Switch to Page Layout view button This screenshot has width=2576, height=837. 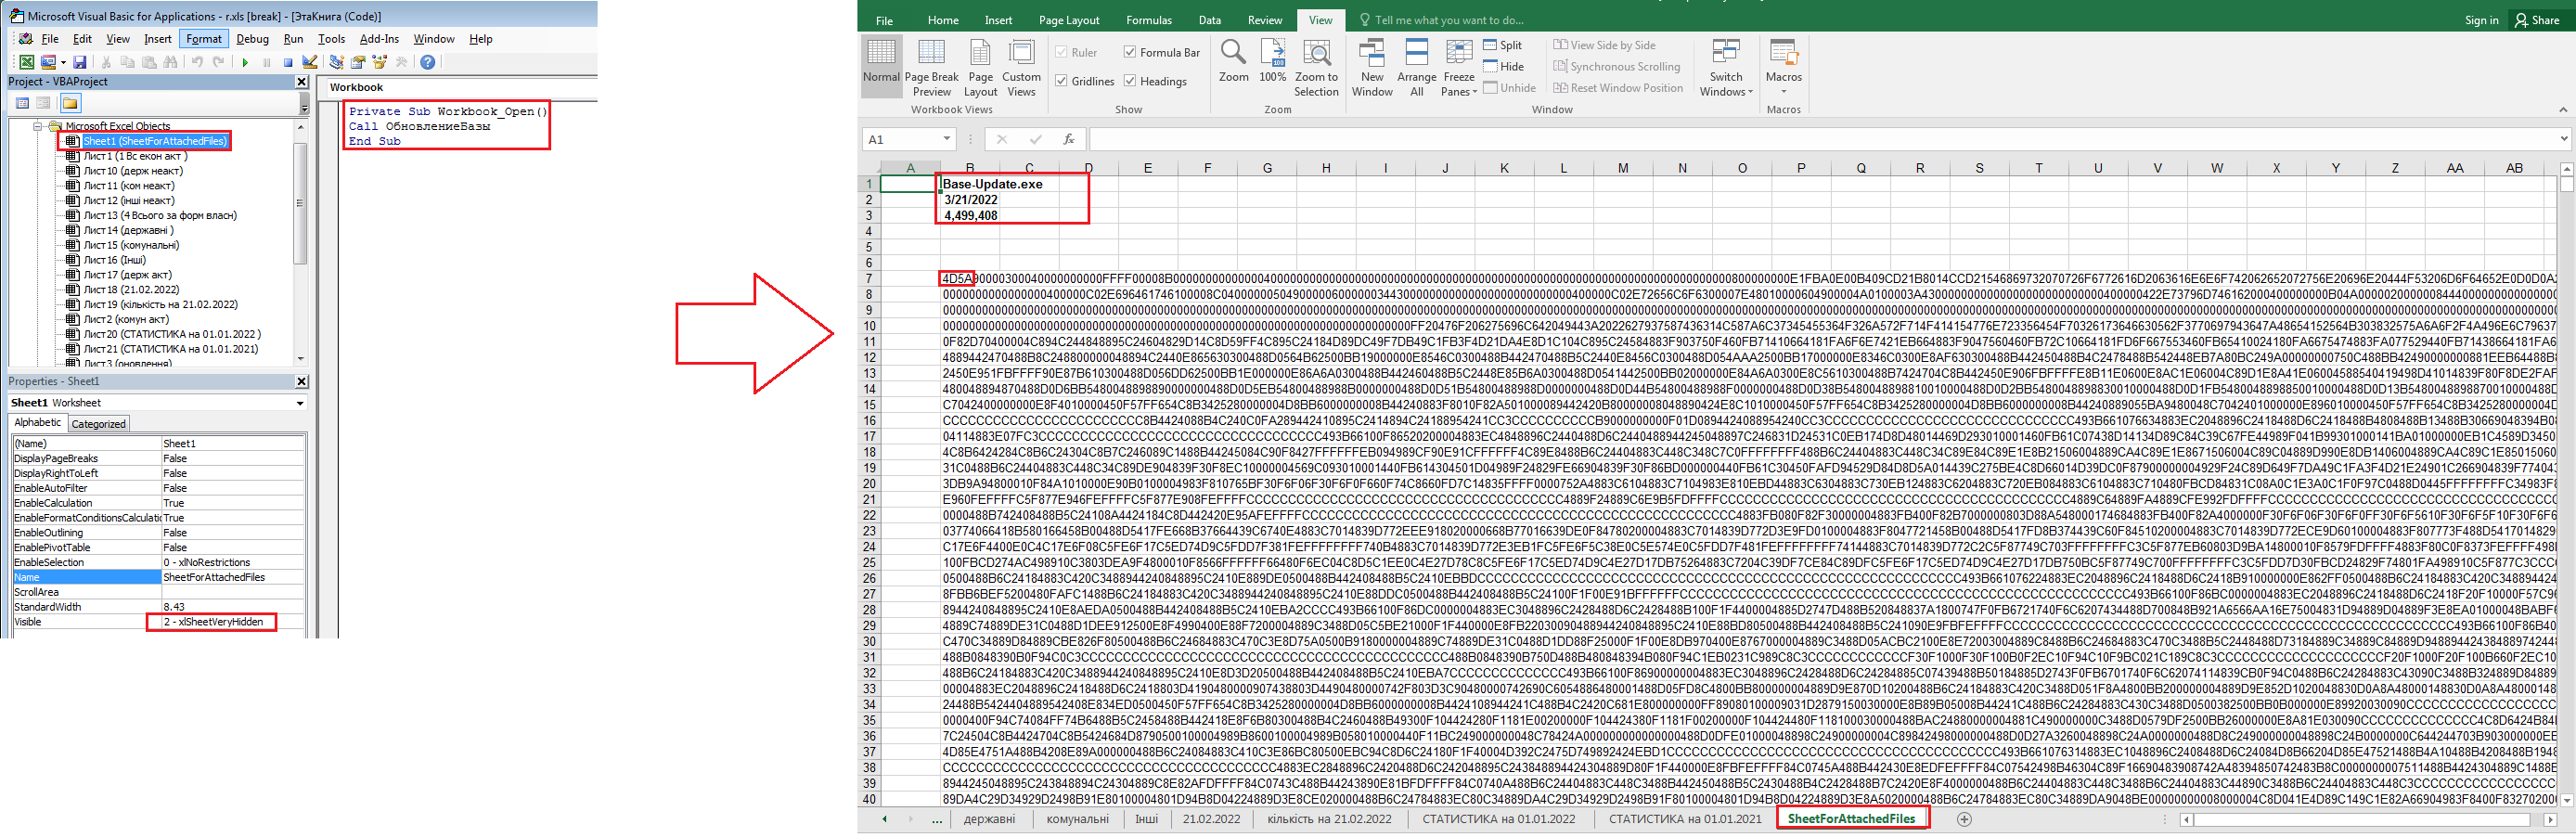[981, 68]
